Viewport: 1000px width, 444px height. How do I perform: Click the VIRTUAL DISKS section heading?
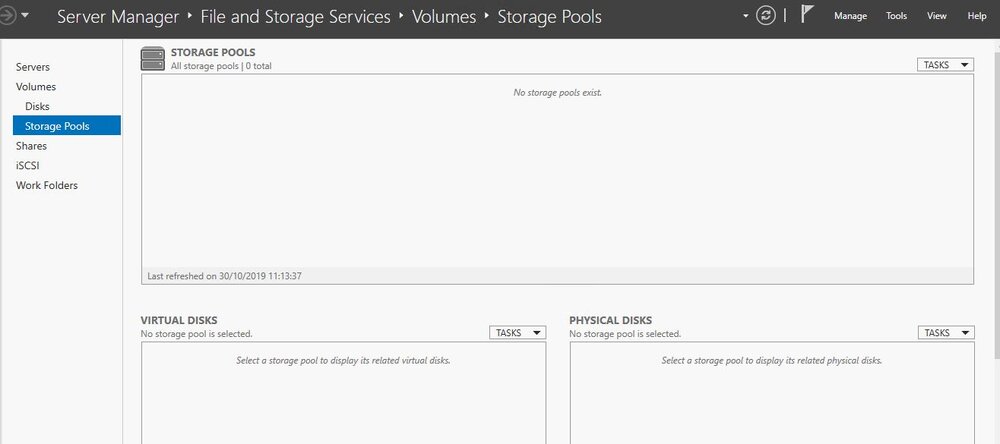pos(179,320)
